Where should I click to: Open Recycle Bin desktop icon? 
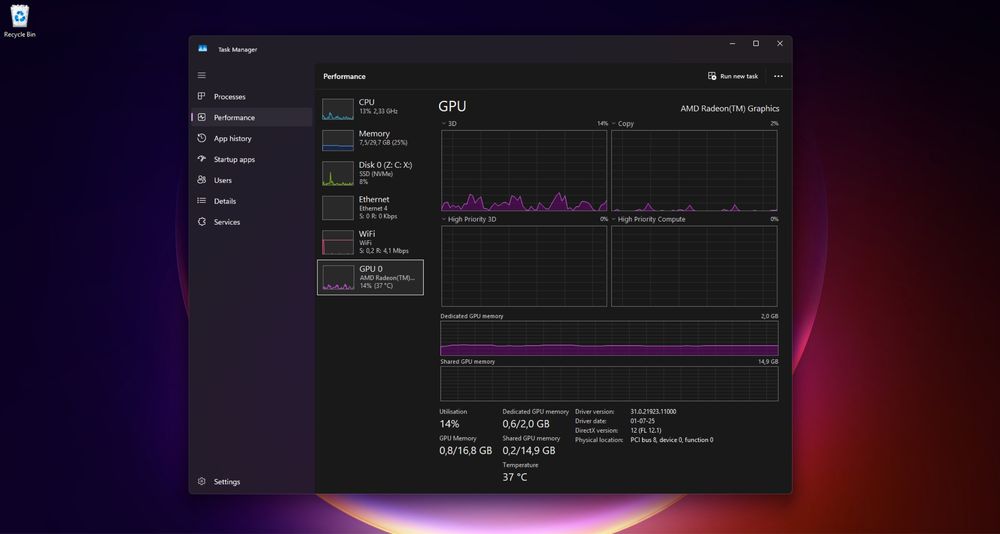pos(20,21)
